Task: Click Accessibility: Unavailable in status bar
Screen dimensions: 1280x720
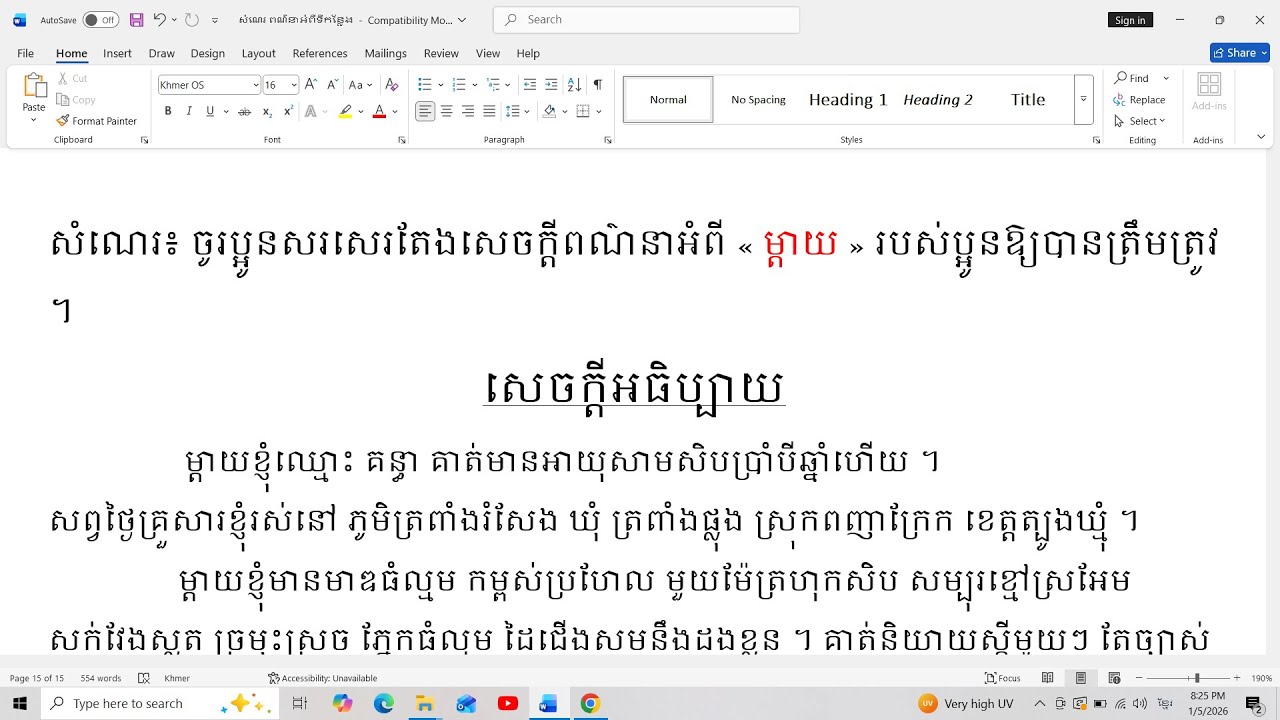Action: click(x=322, y=678)
